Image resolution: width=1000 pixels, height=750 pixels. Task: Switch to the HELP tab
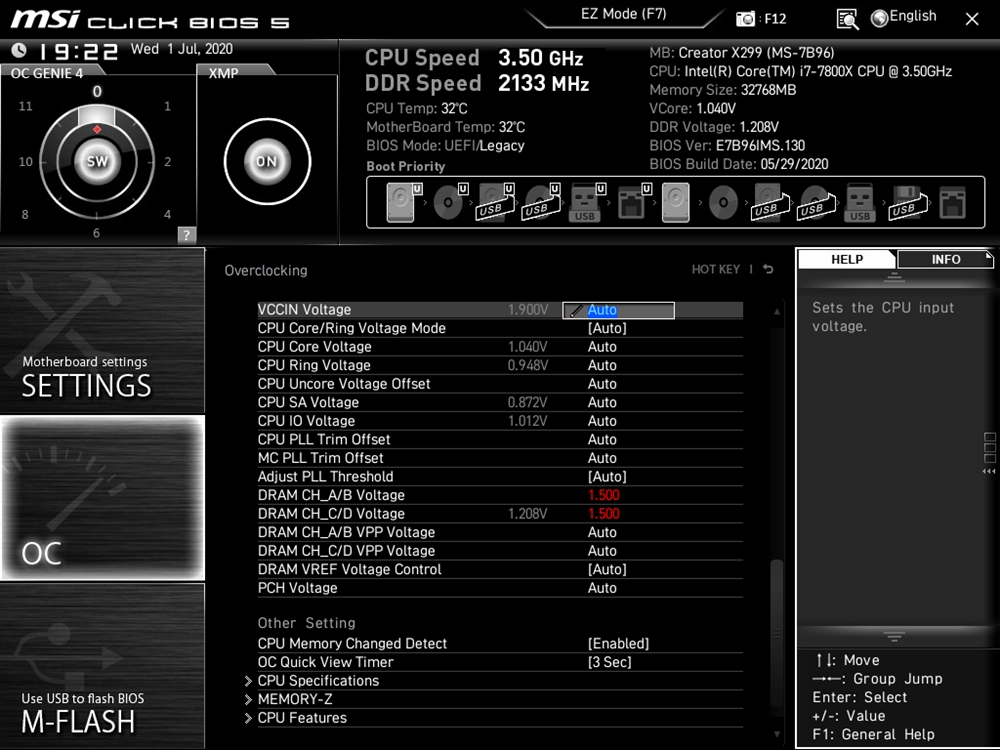tap(847, 259)
